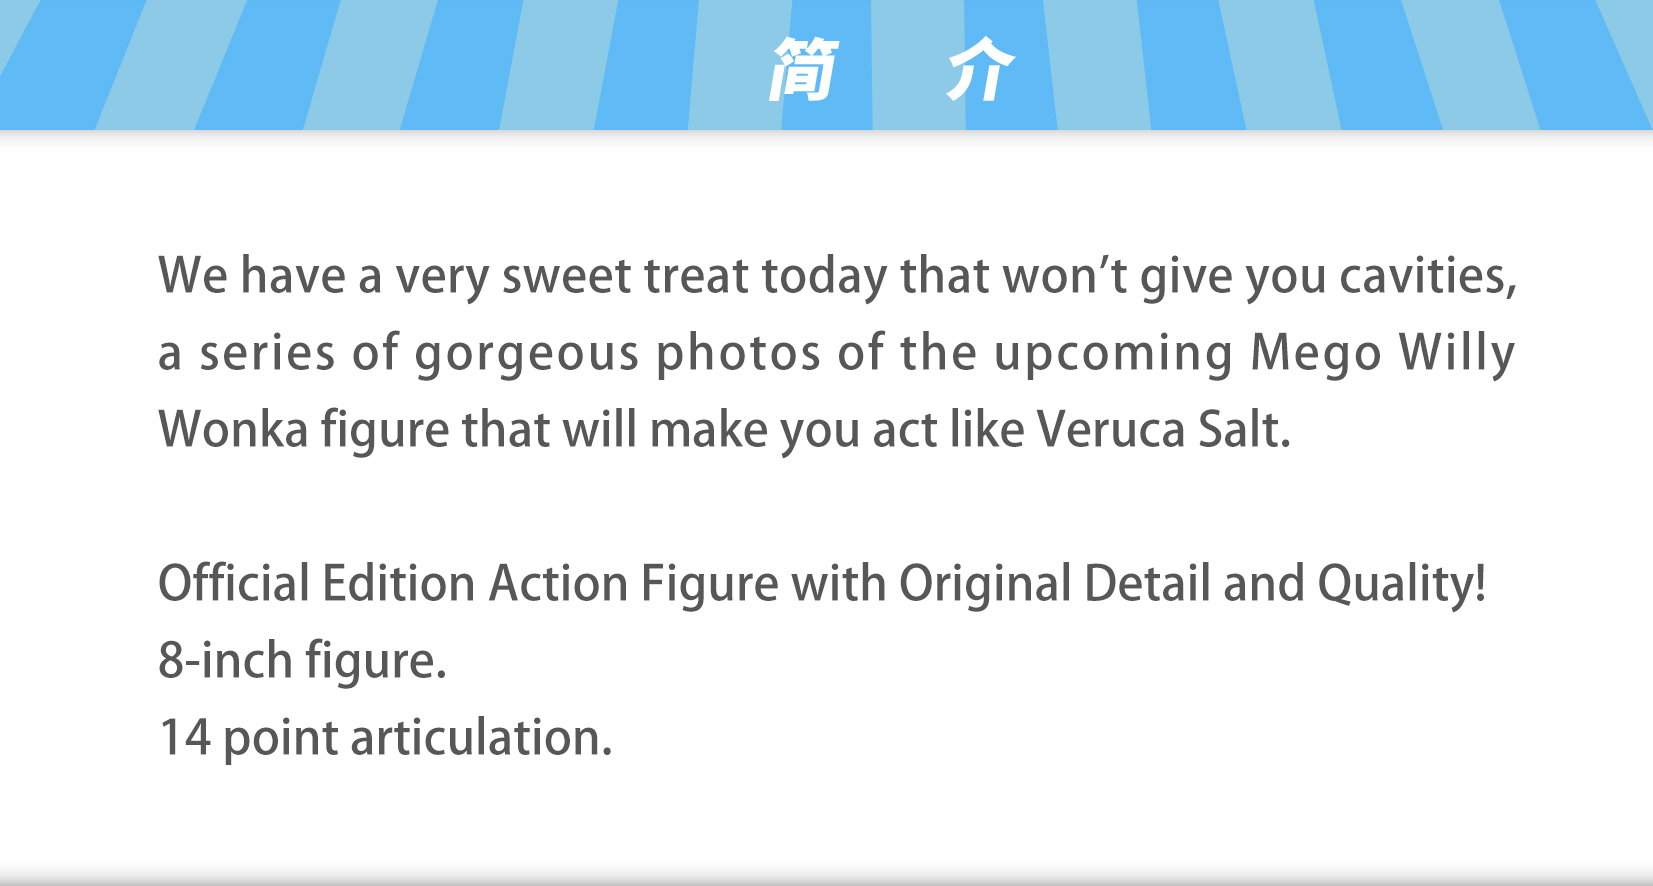Viewport: 1653px width, 886px height.
Task: Click the words "sweet treat"
Action: (x=625, y=276)
